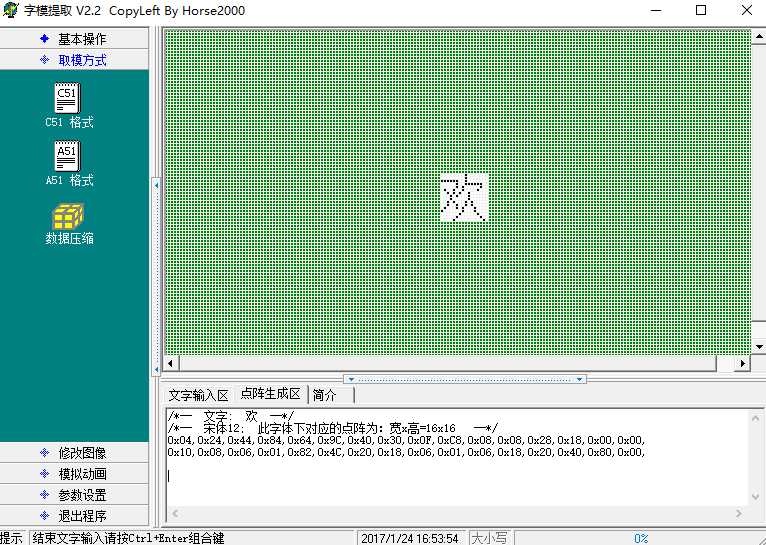Click the 文字: 欢 comment line
Viewport: 766px width, 545px height.
[231, 417]
